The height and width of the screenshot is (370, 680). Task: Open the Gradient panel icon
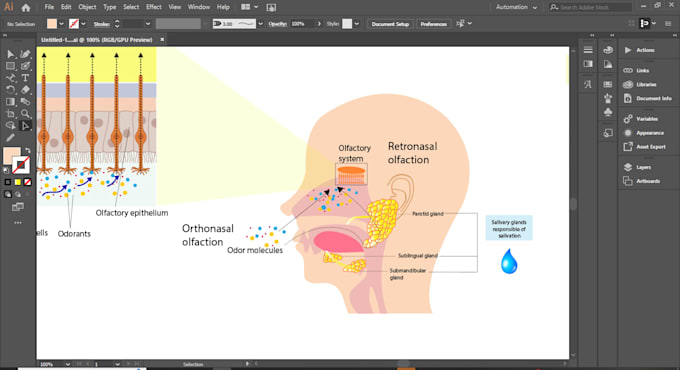point(588,64)
